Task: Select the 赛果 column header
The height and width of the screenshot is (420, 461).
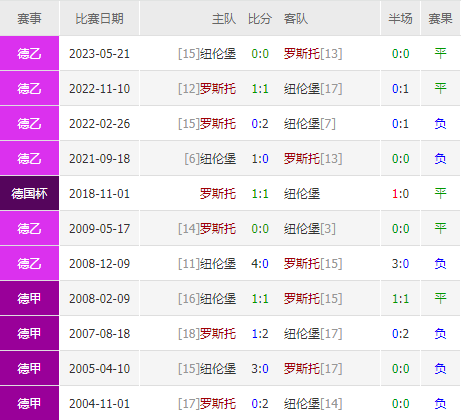Action: click(x=440, y=18)
